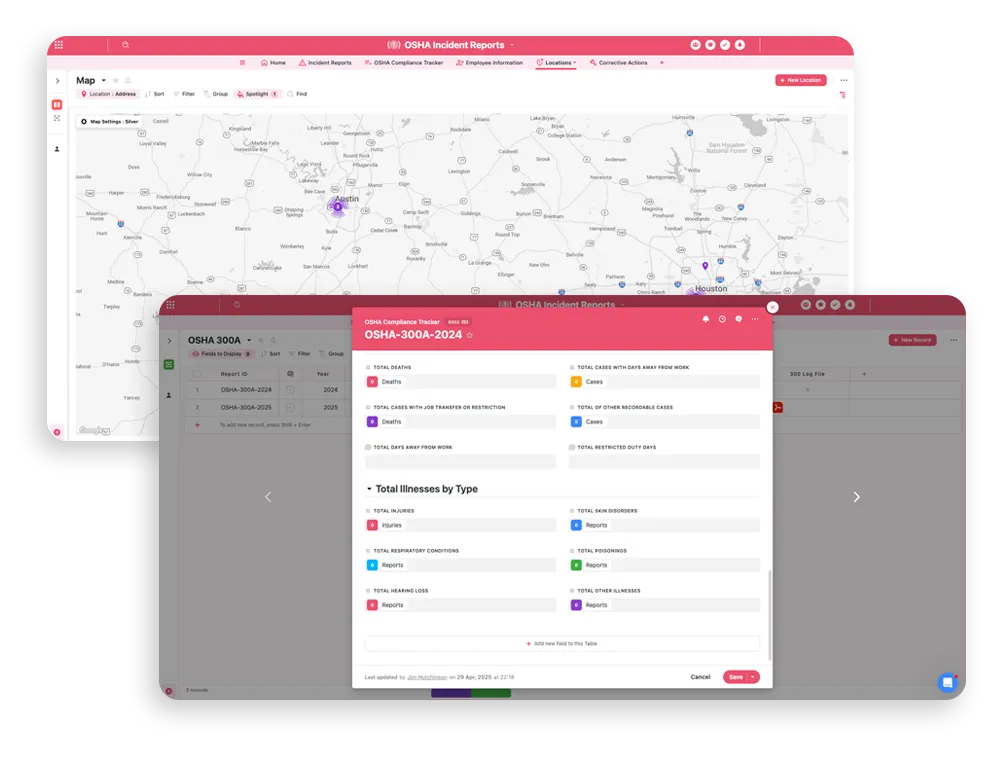
Task: Click Cancel in record dialog
Action: pyautogui.click(x=700, y=677)
